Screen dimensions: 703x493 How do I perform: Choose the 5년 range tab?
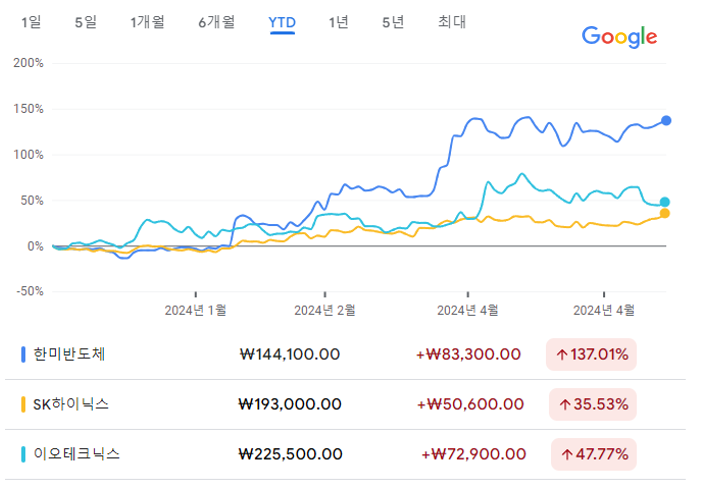click(393, 22)
